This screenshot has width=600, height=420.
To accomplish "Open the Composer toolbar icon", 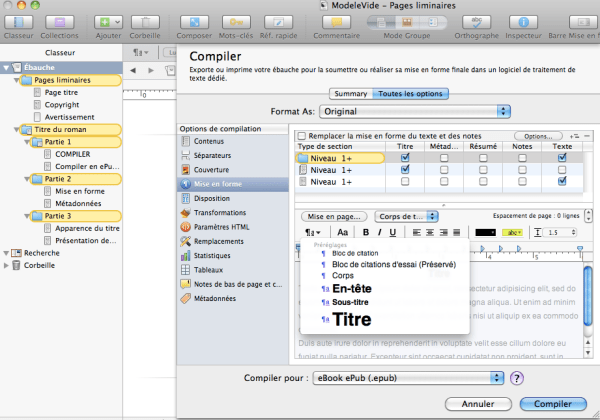I will (x=194, y=22).
